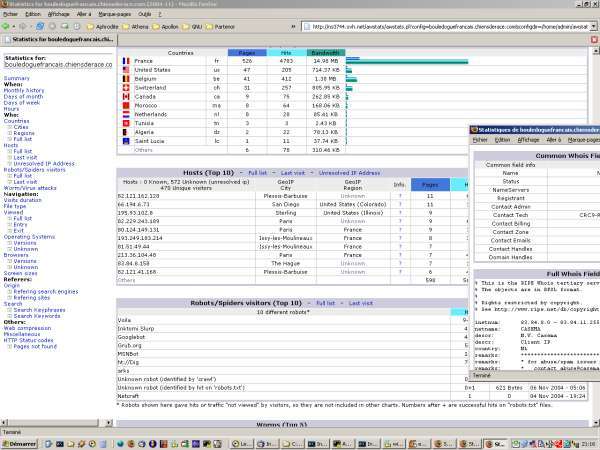600x450 pixels.
Task: Expand the bookmarks toolbar overflow chevron
Action: tap(293, 27)
